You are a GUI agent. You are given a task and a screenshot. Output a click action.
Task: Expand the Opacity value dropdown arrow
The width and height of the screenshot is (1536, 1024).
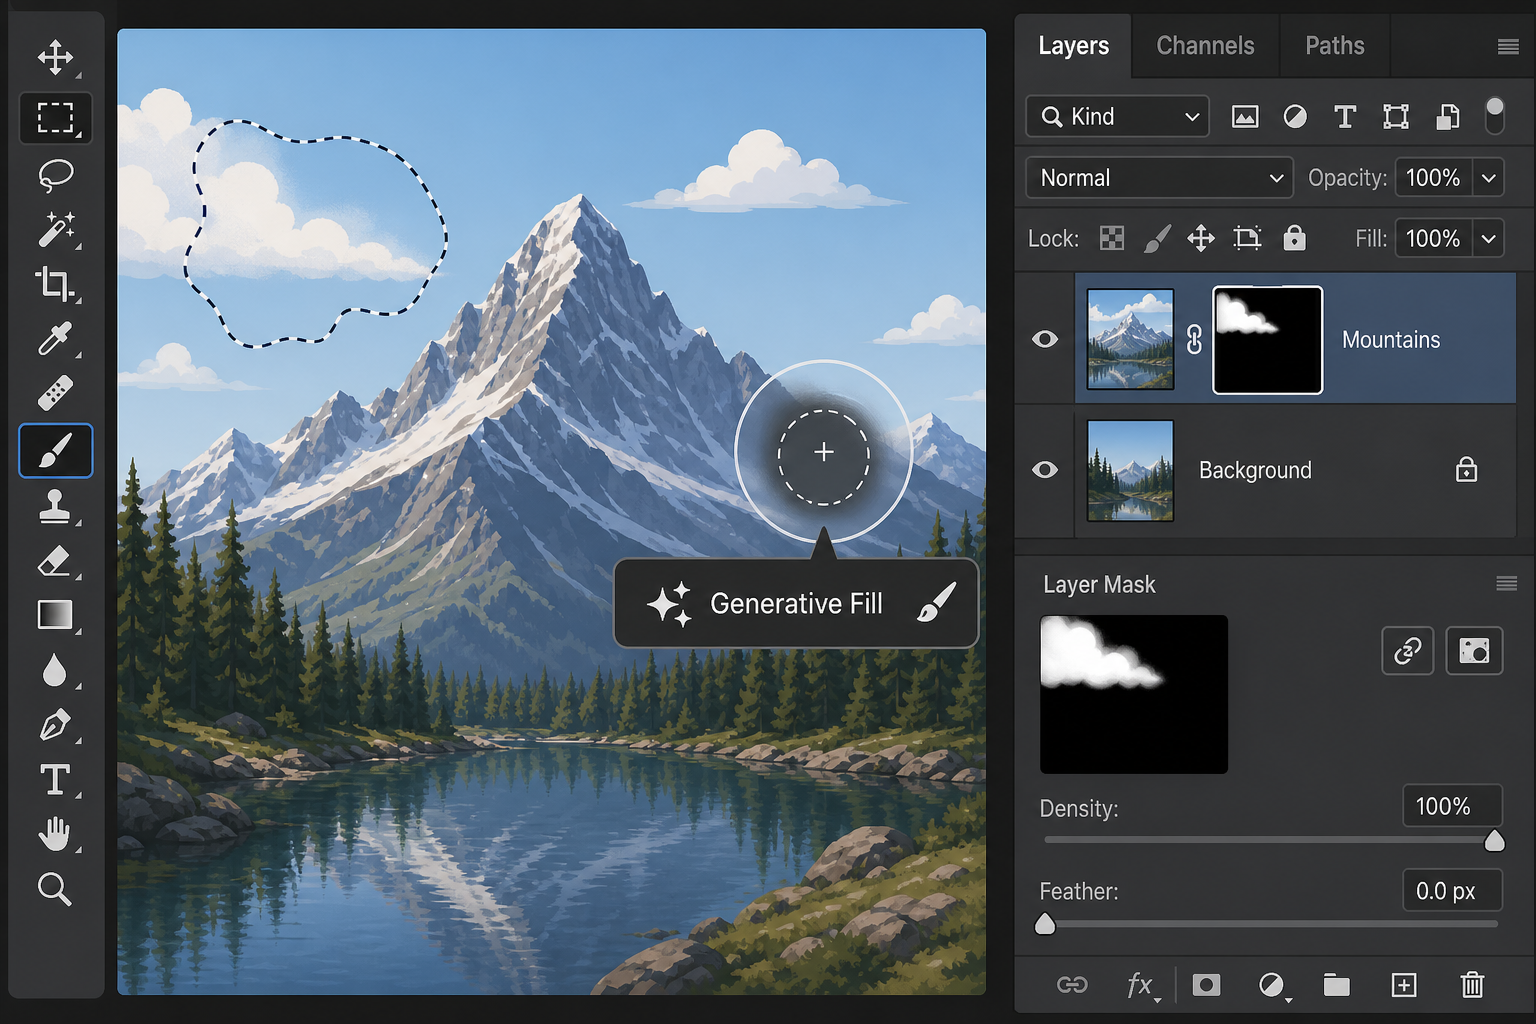[x=1488, y=178]
